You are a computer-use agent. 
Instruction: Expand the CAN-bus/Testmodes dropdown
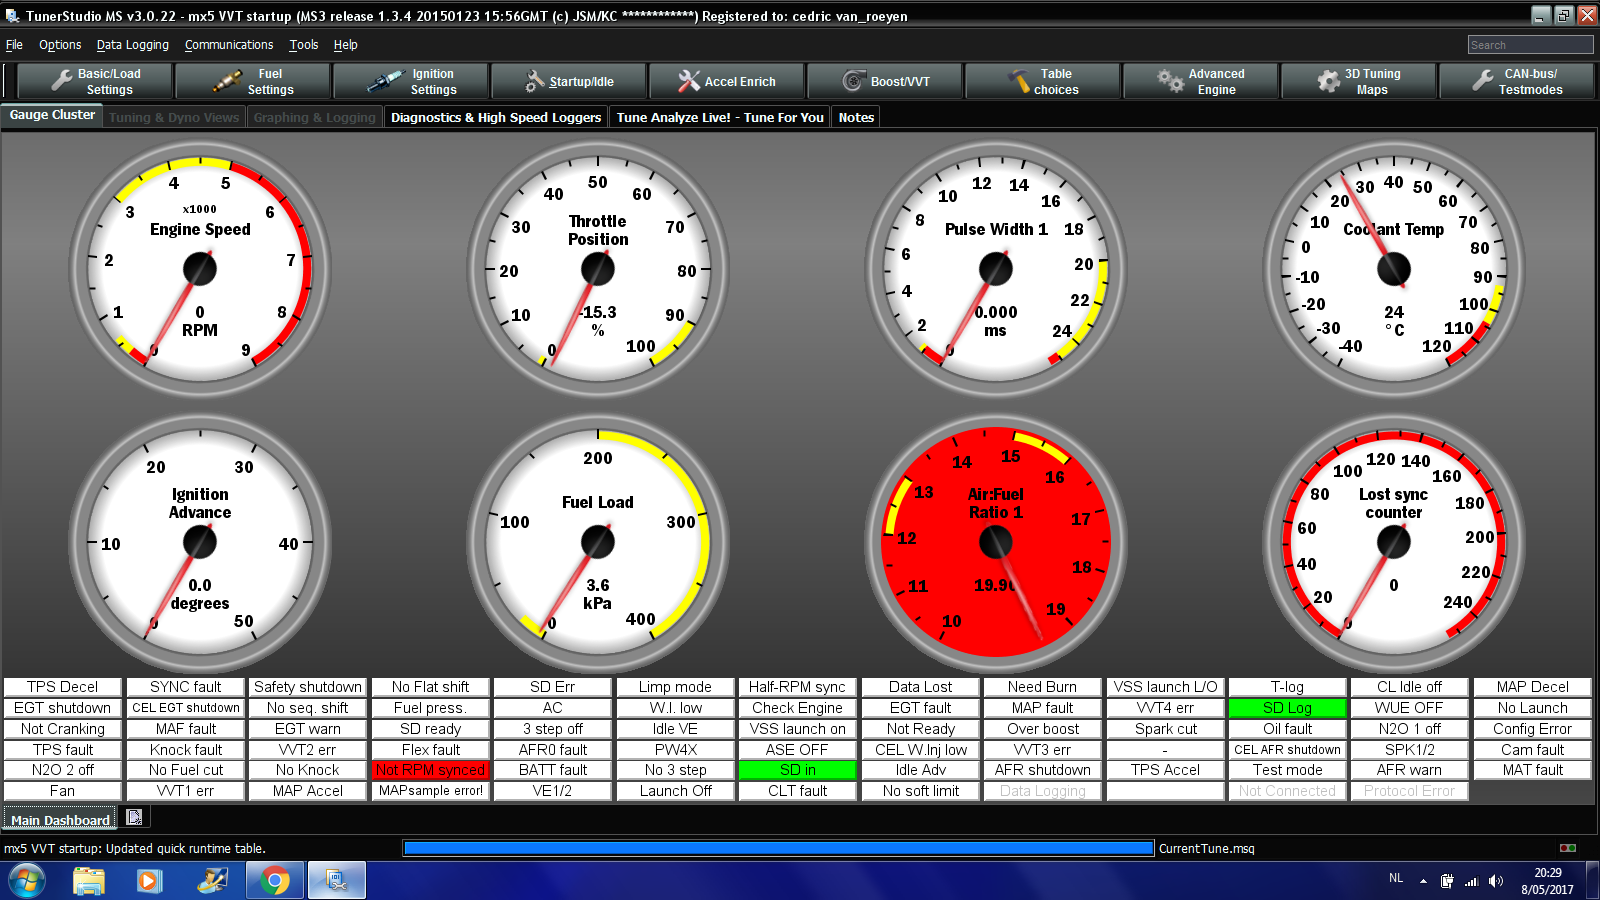point(1517,81)
